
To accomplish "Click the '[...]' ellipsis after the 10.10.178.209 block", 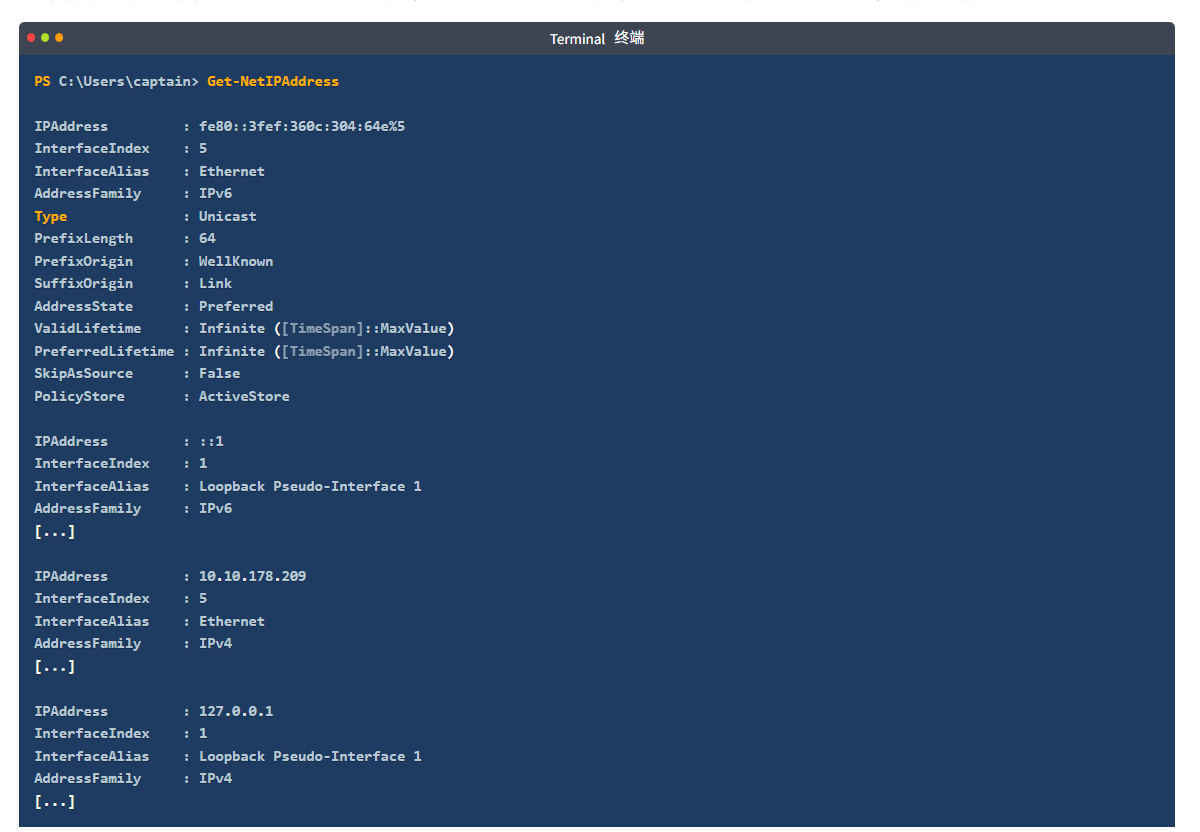I will (x=55, y=666).
